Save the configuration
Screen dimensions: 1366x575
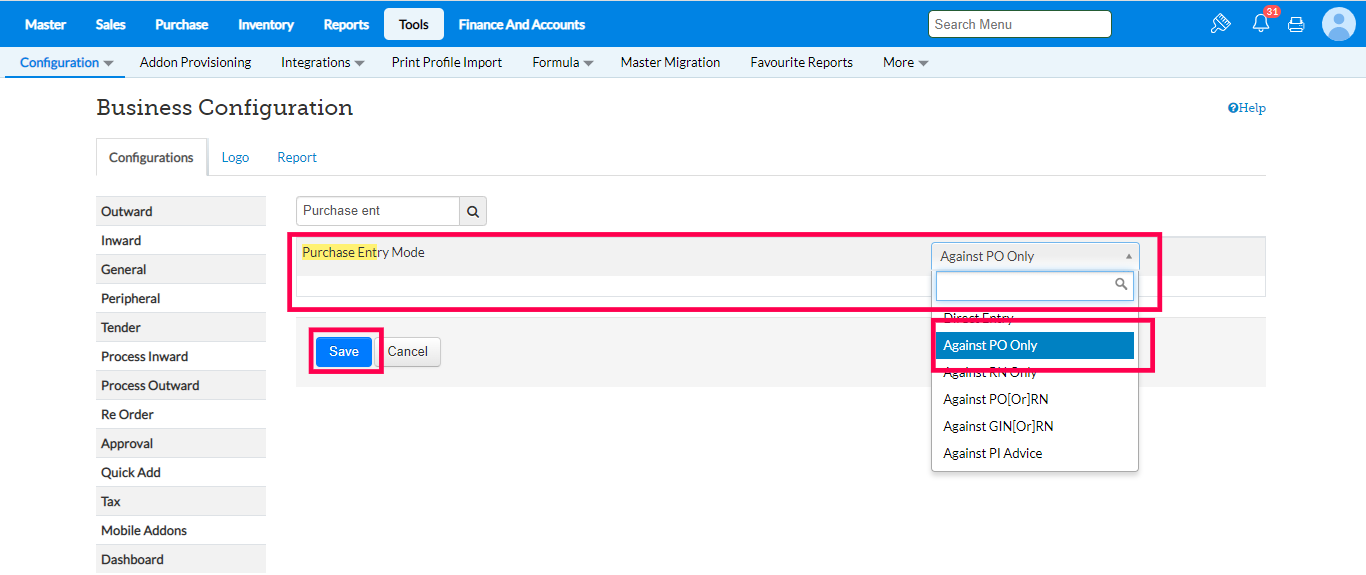[344, 351]
